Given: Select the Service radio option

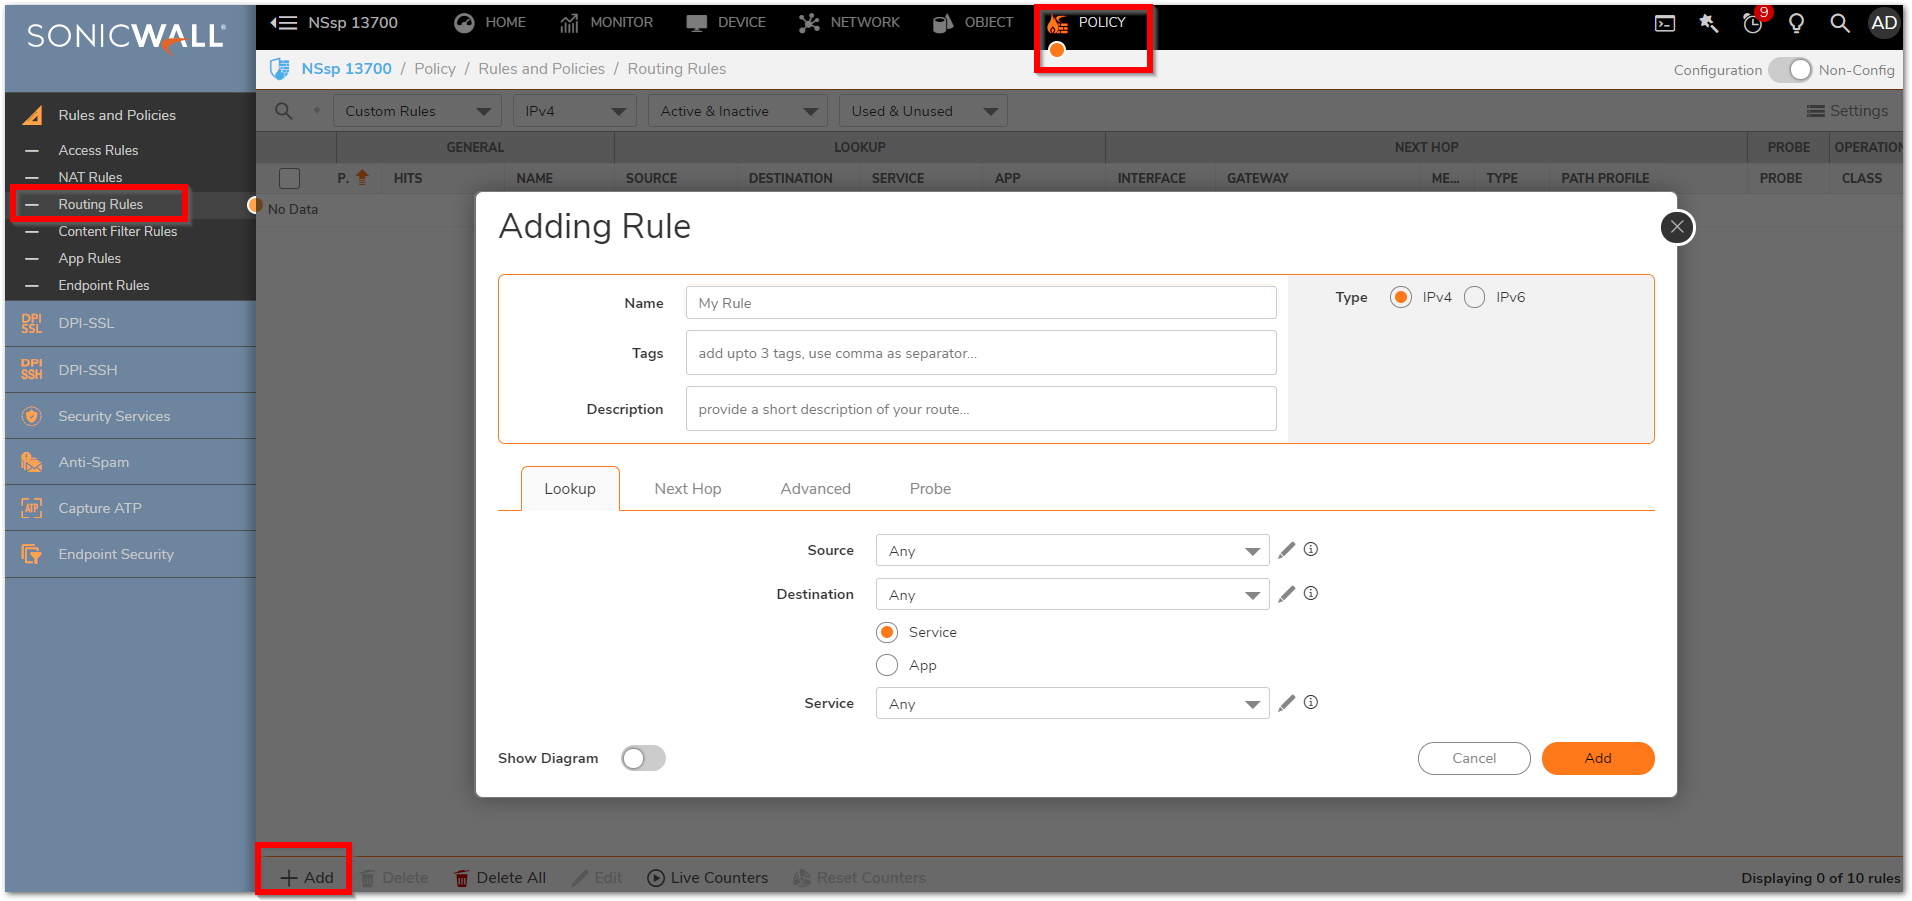Looking at the screenshot, I should [887, 632].
